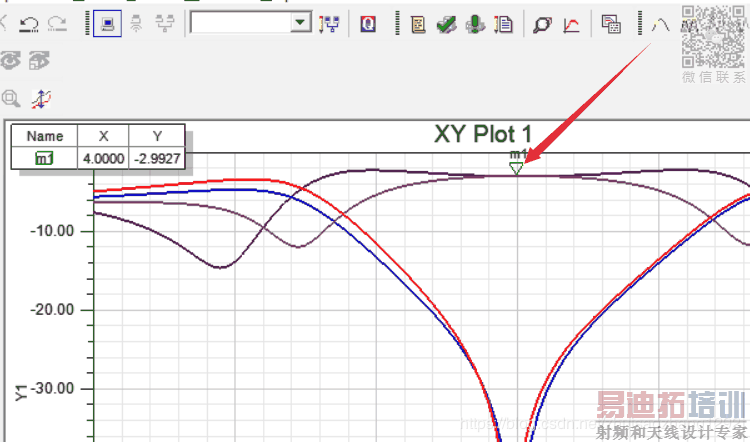Select the XY Plot 1 title
Screen dimensions: 750x442
(x=483, y=134)
